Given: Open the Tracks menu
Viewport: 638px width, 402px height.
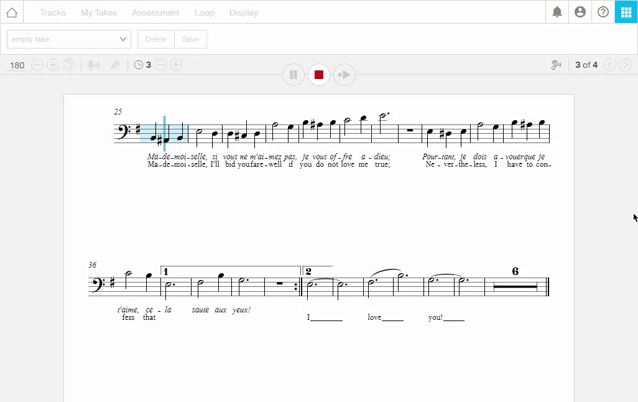Looking at the screenshot, I should pos(53,13).
